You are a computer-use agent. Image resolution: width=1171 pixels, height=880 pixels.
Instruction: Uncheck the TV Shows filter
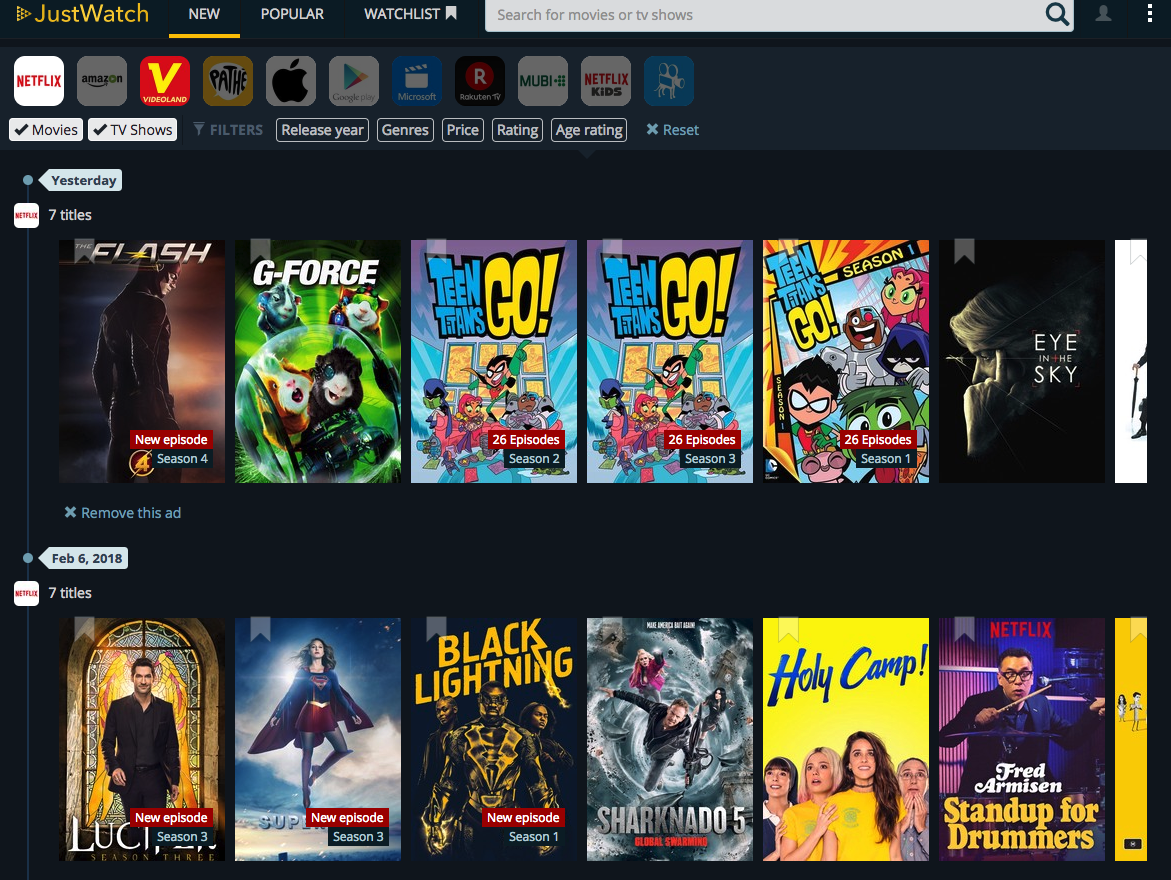133,130
